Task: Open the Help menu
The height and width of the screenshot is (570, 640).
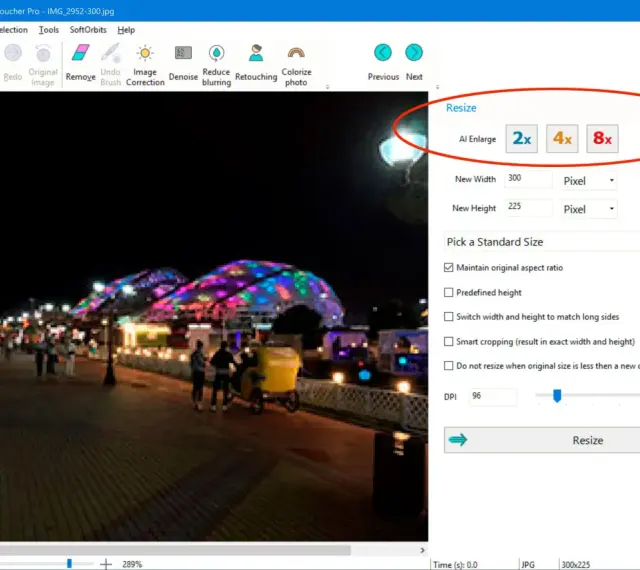Action: tap(126, 30)
